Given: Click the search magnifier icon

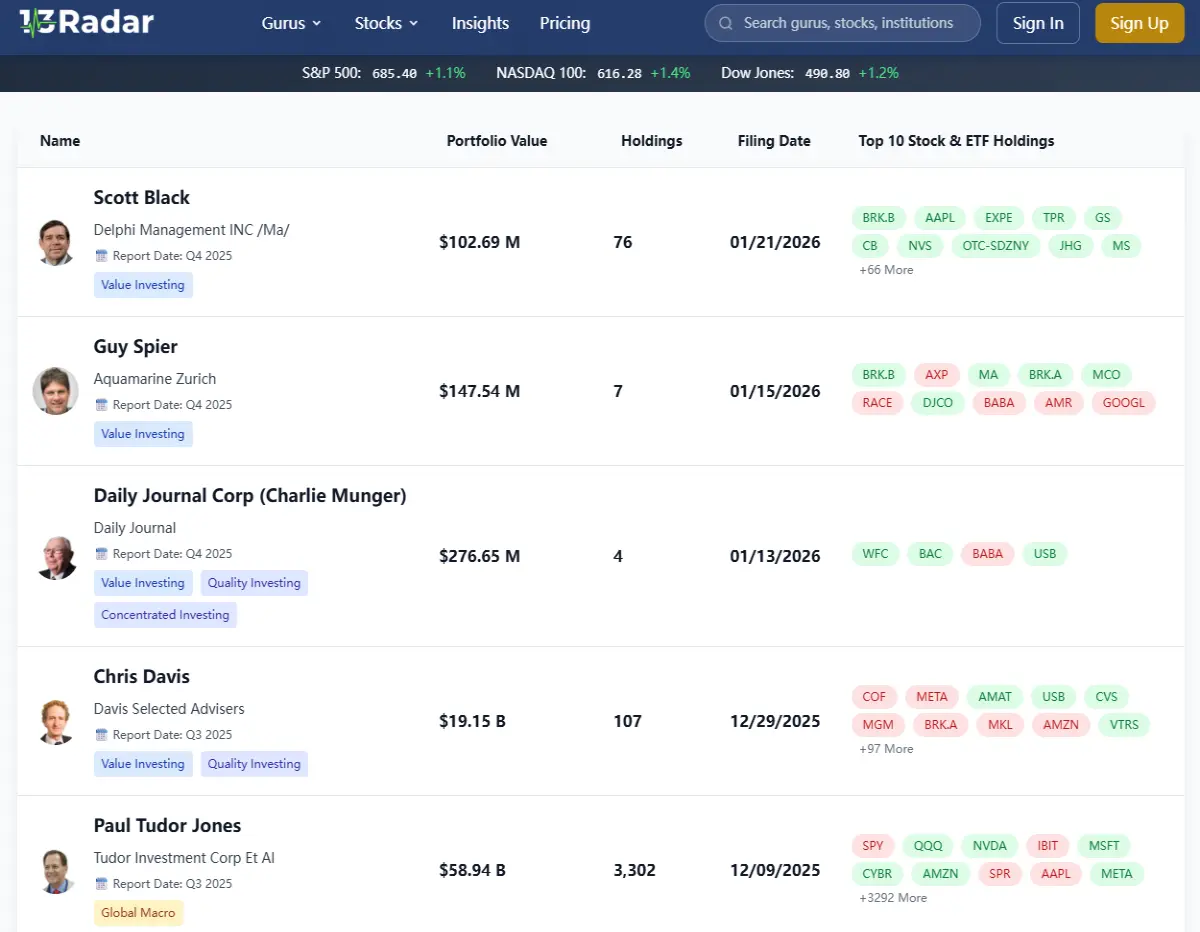Looking at the screenshot, I should [724, 23].
